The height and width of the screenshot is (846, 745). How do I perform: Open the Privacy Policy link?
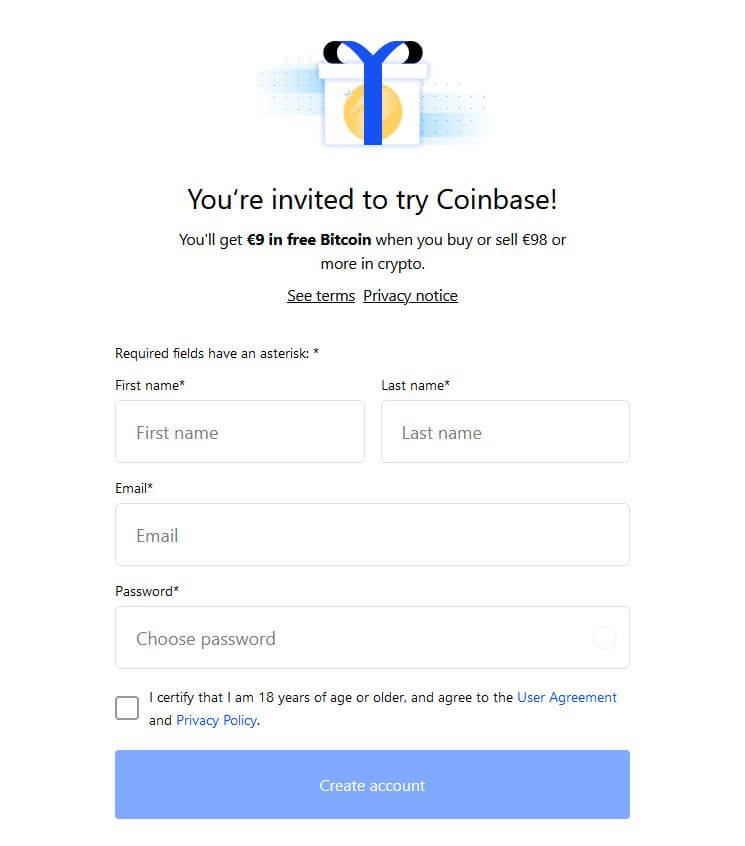(216, 720)
